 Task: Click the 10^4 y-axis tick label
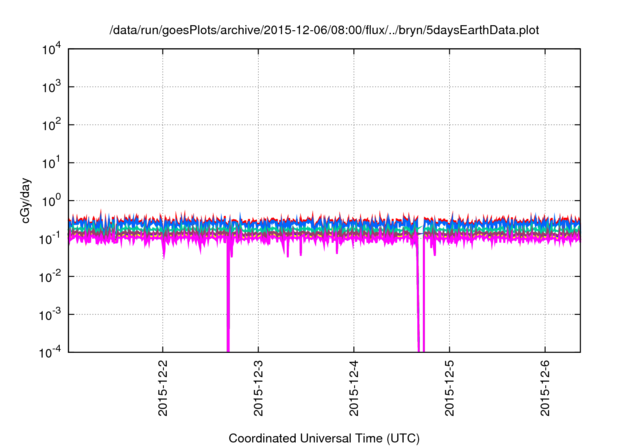click(x=51, y=49)
